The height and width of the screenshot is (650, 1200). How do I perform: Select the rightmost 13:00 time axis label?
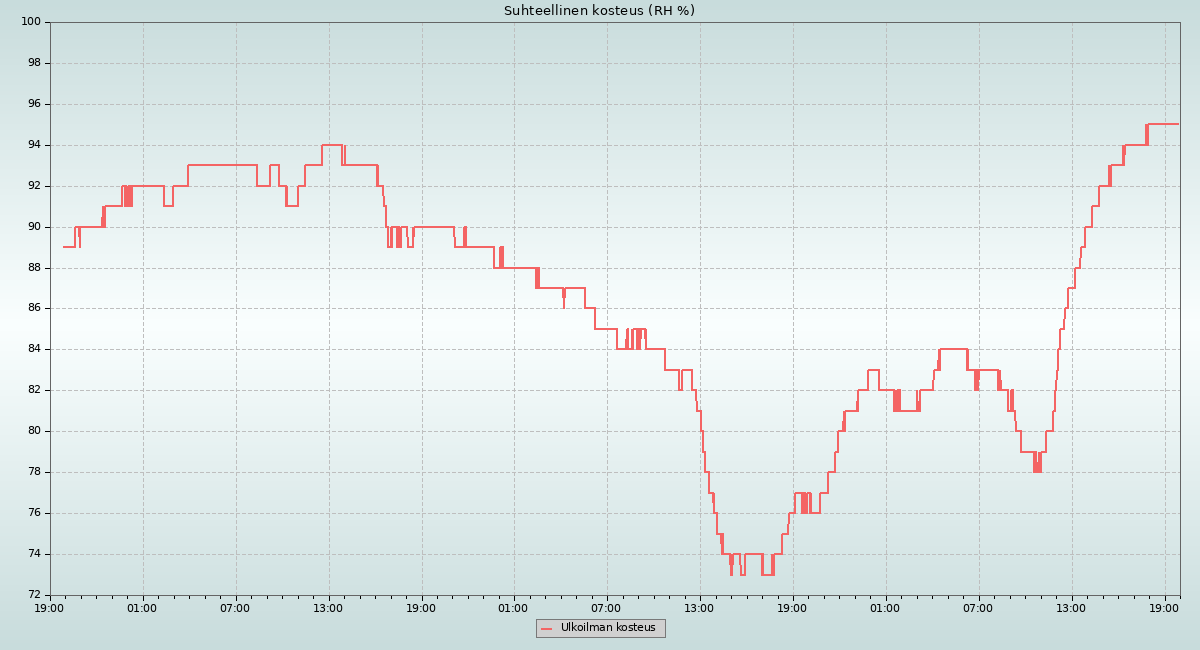coord(1071,607)
